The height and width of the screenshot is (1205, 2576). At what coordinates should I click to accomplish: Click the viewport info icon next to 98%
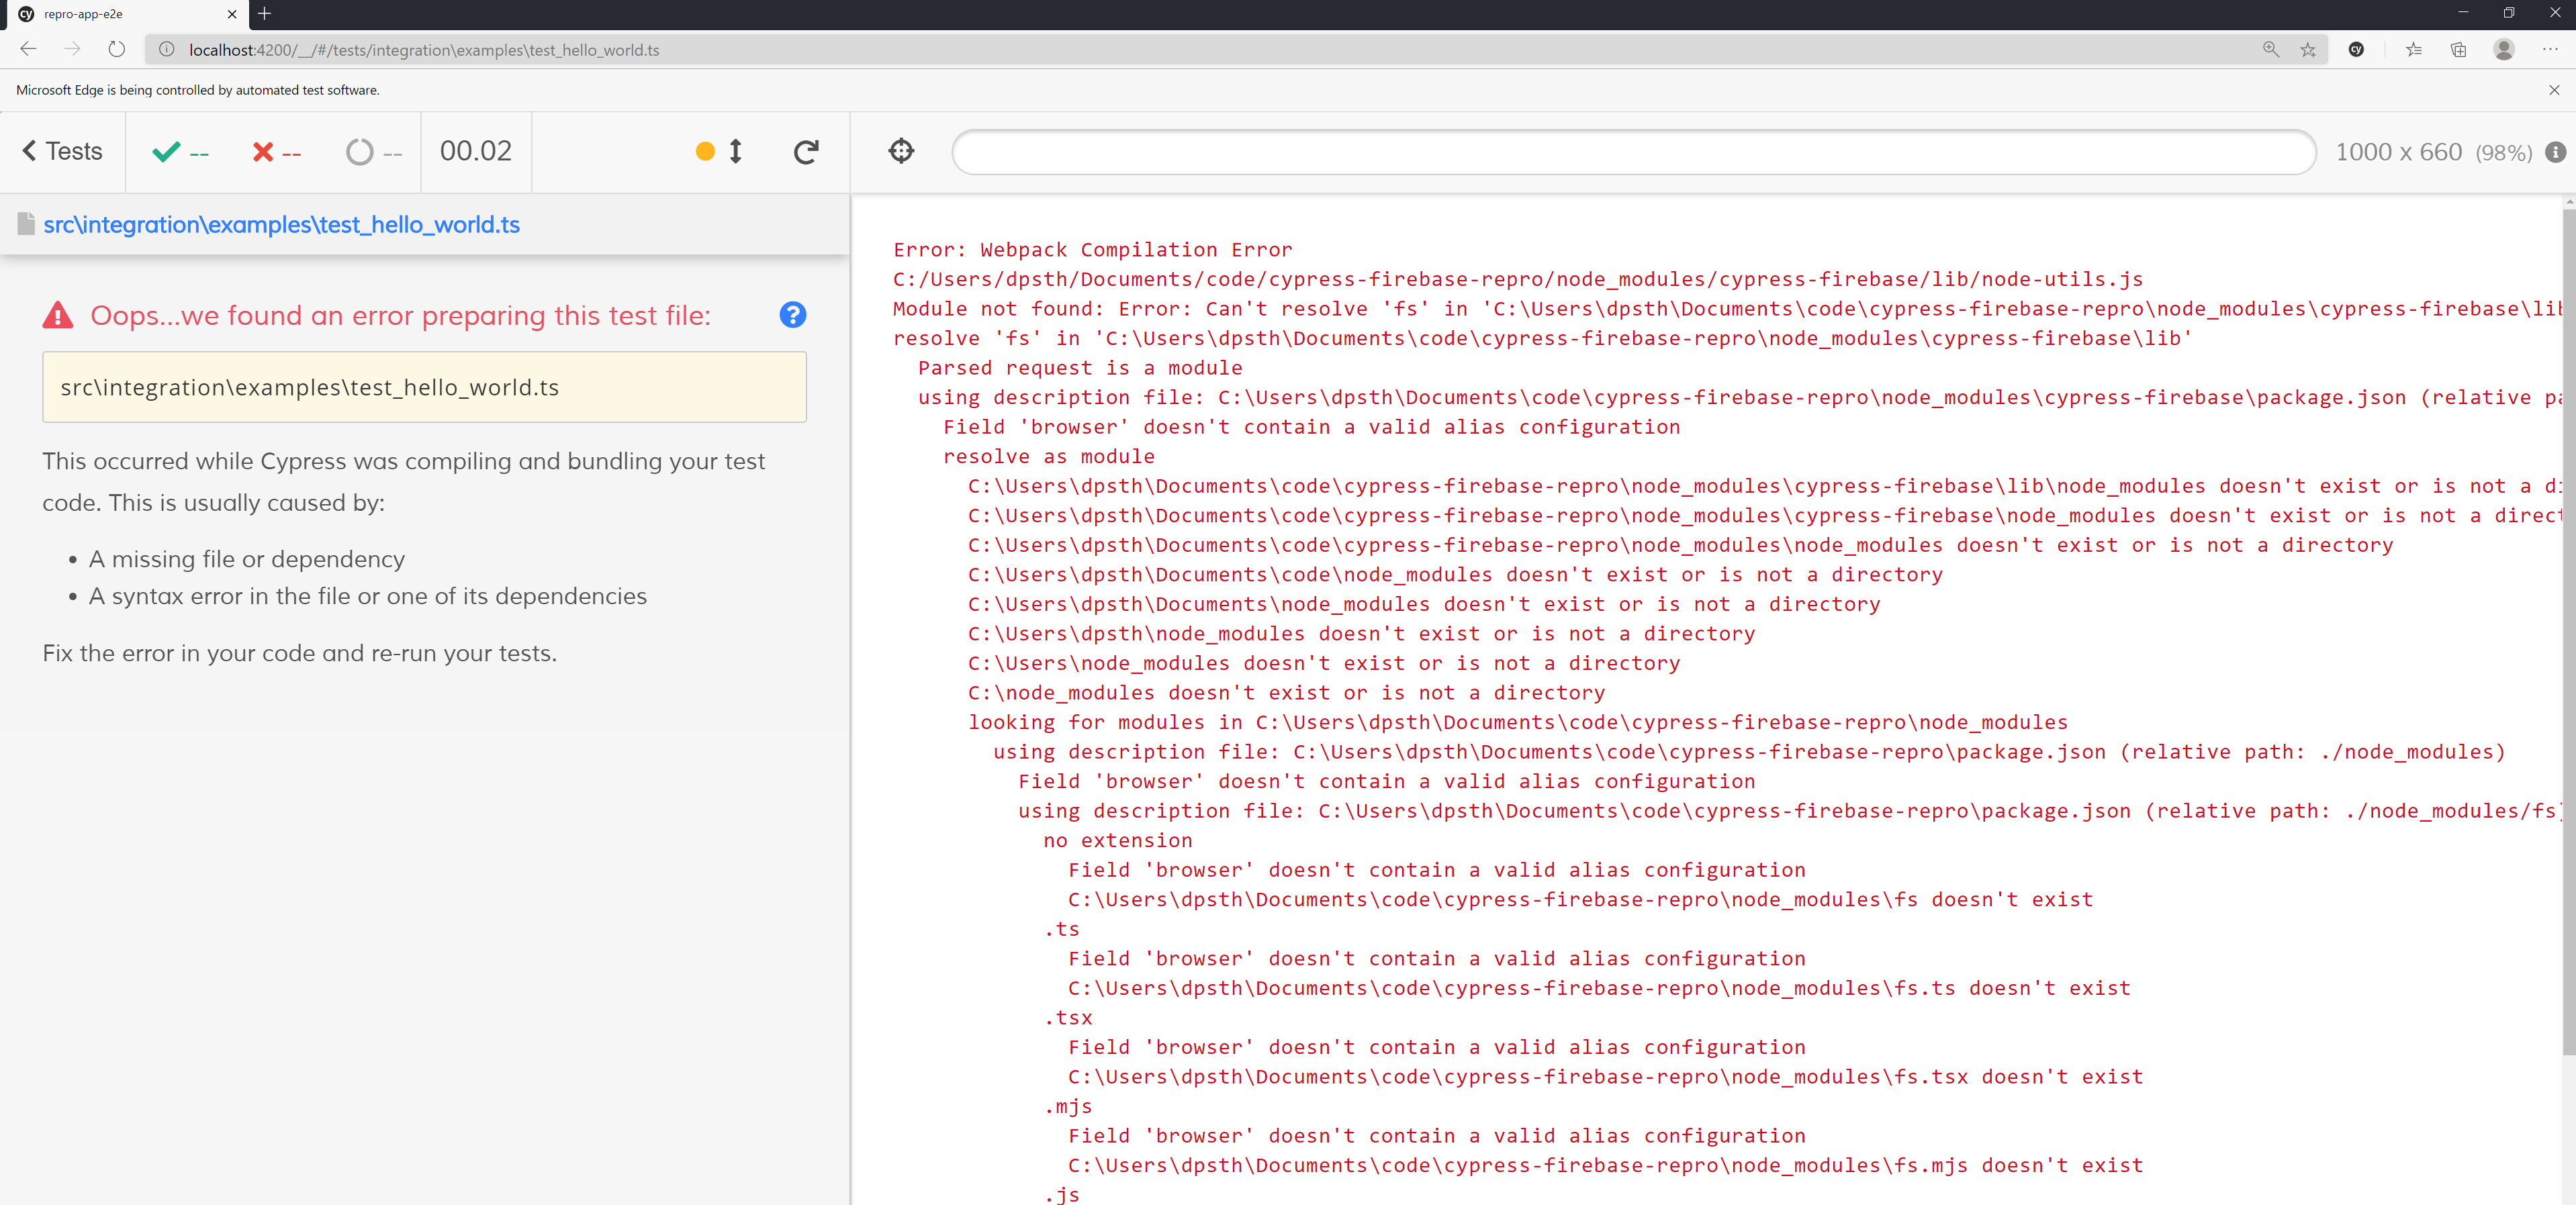click(x=2557, y=152)
